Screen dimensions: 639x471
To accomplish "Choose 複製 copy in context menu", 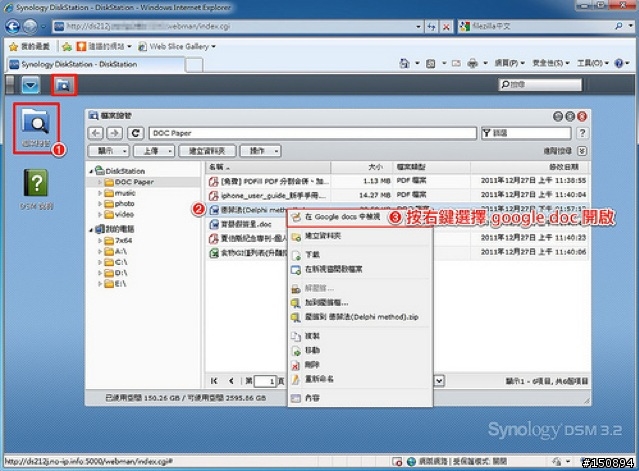I will (361, 336).
